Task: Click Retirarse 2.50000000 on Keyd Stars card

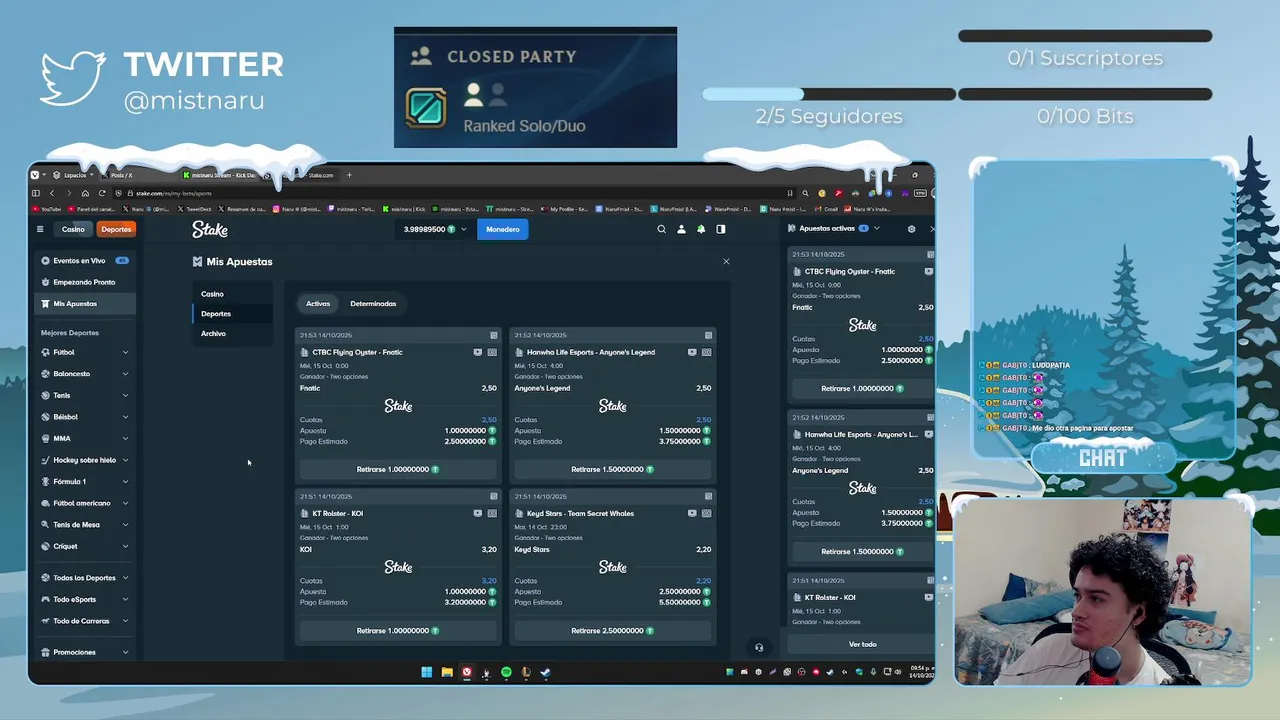Action: click(612, 630)
